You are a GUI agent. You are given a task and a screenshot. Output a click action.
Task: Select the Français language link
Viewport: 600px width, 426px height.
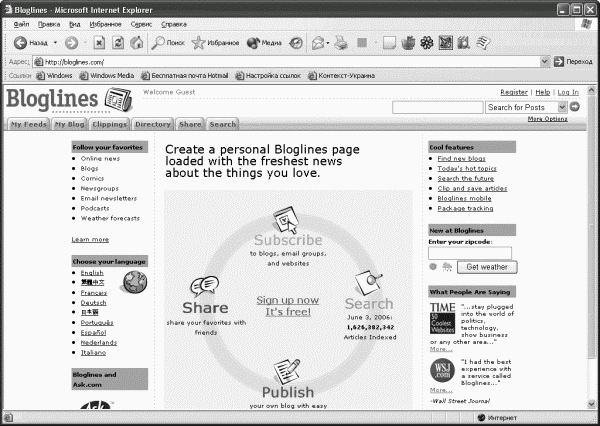click(x=94, y=292)
